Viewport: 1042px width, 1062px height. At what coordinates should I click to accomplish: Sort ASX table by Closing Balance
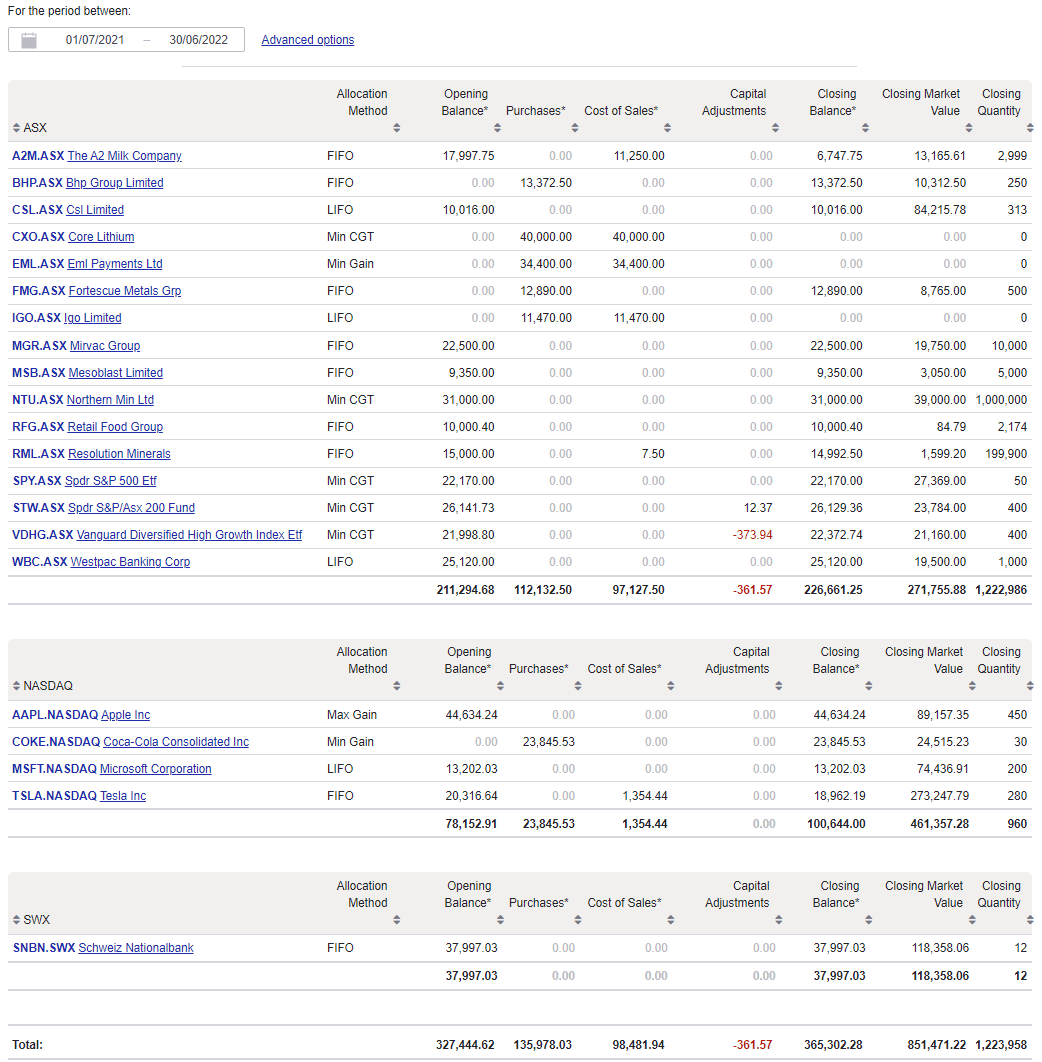pyautogui.click(x=865, y=128)
